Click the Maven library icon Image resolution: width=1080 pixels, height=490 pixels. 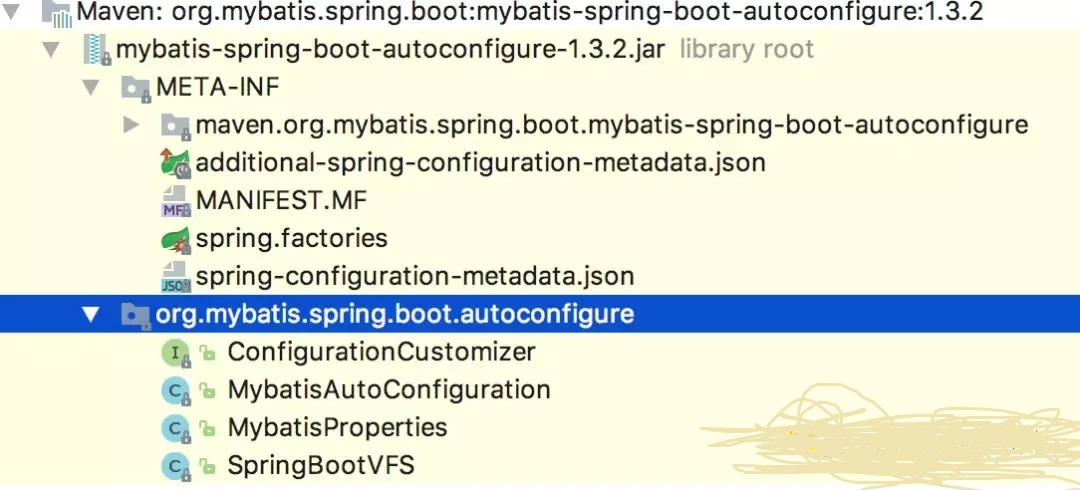pos(60,14)
